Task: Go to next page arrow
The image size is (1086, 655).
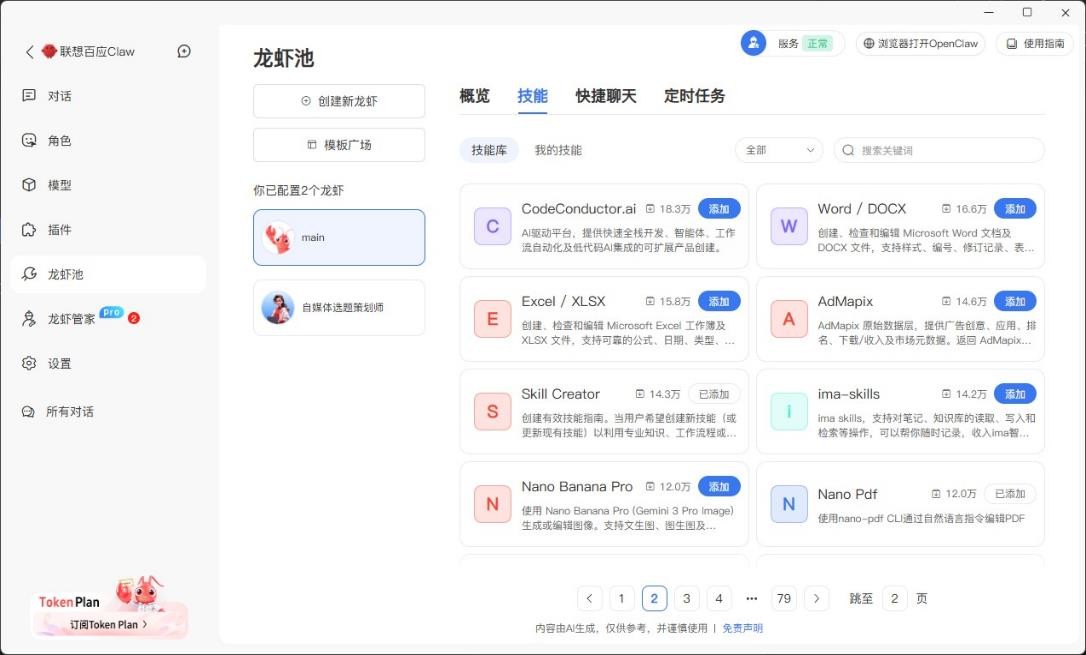Action: 817,598
